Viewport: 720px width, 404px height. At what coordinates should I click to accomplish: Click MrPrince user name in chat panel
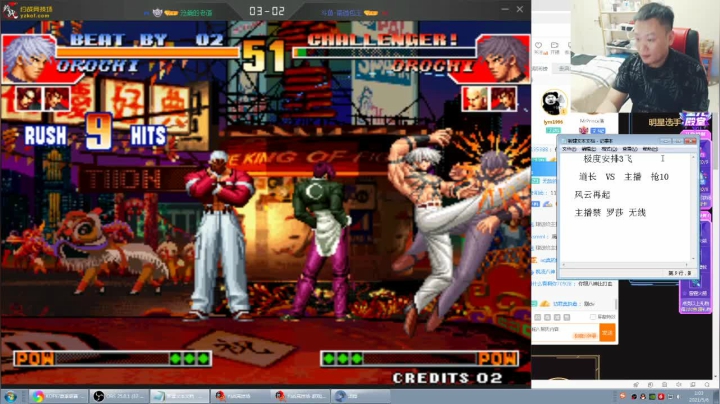tap(592, 121)
